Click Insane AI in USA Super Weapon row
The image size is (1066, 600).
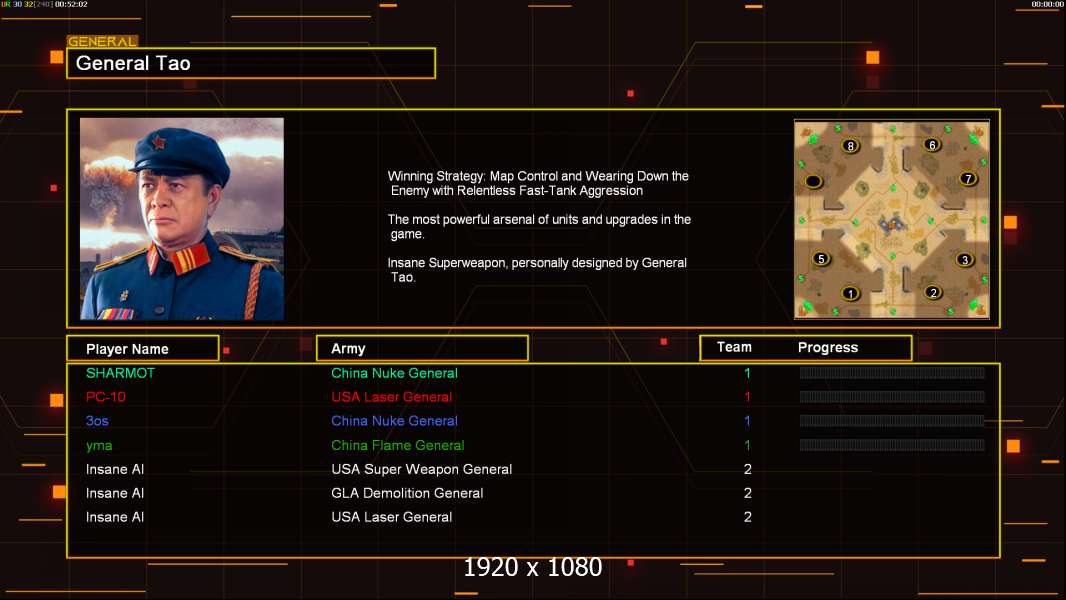point(115,470)
